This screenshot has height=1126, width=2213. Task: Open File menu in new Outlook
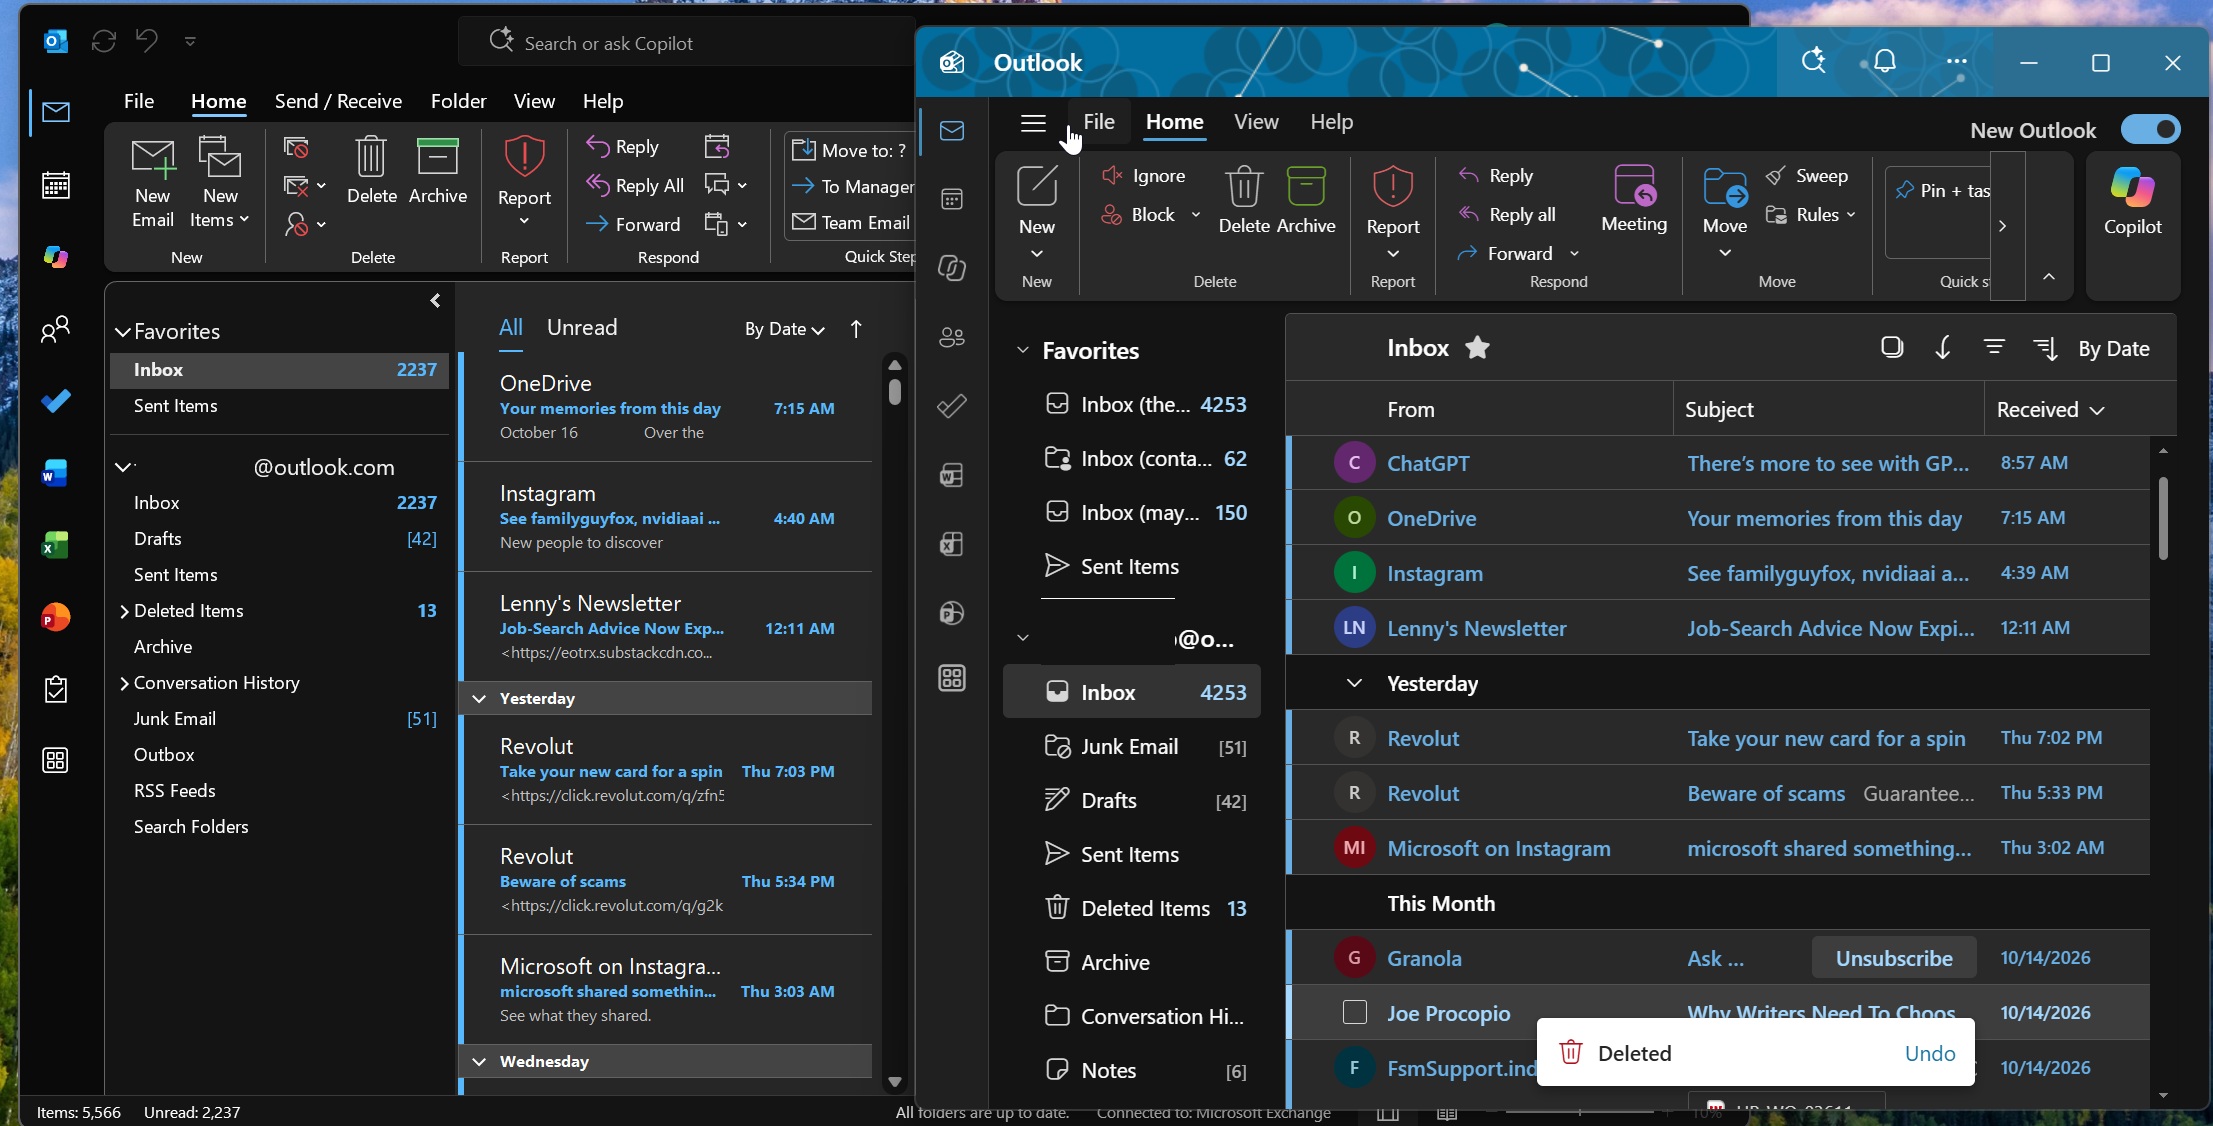(1099, 122)
